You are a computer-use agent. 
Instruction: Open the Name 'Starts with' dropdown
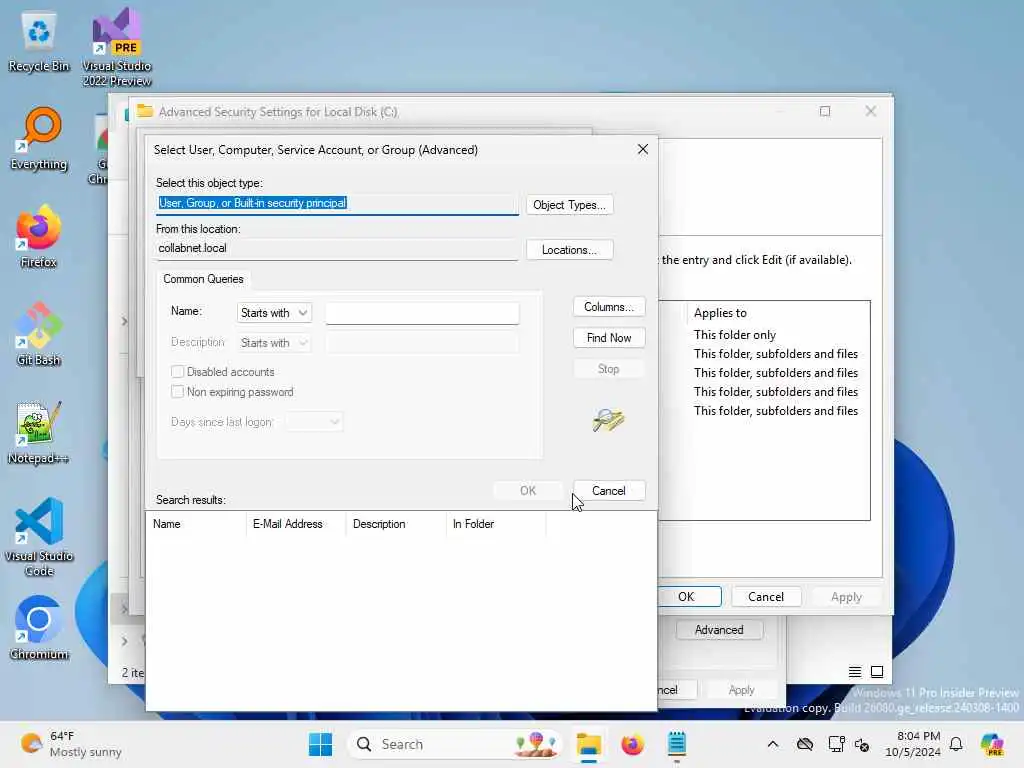click(274, 313)
